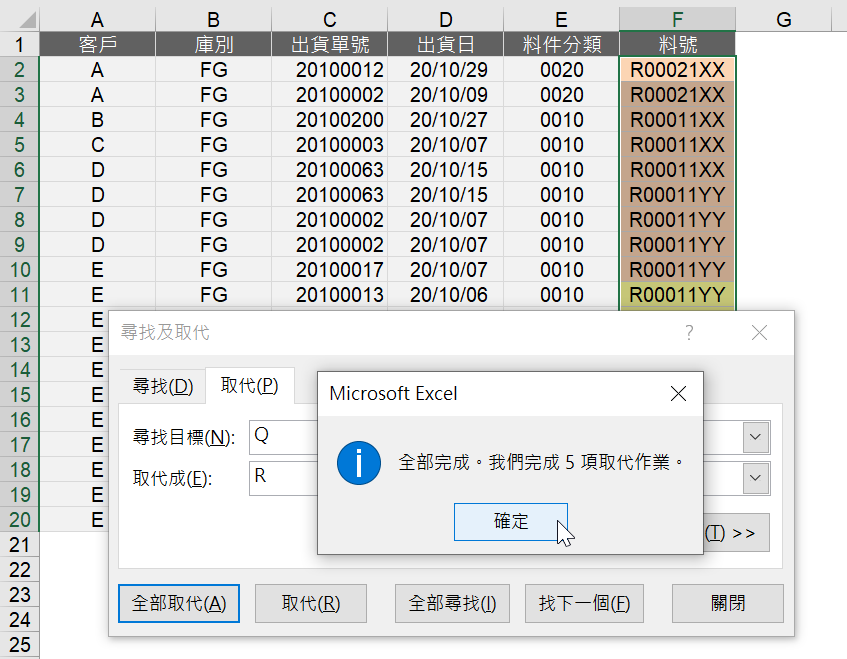Close the Microsoft Excel message box
This screenshot has height=659, width=847.
678,393
